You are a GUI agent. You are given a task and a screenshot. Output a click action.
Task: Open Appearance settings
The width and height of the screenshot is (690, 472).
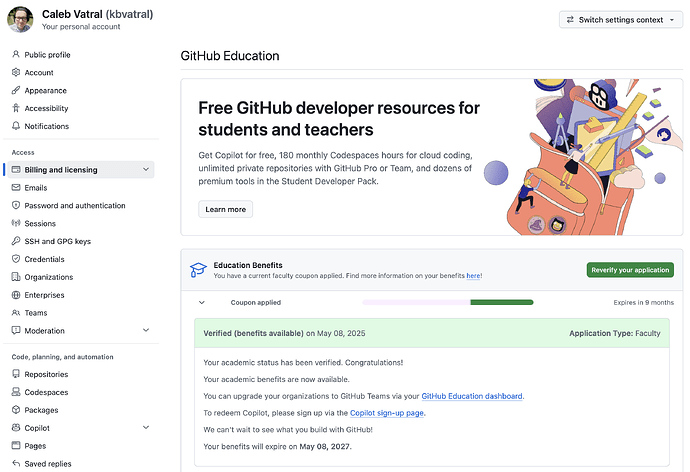46,91
